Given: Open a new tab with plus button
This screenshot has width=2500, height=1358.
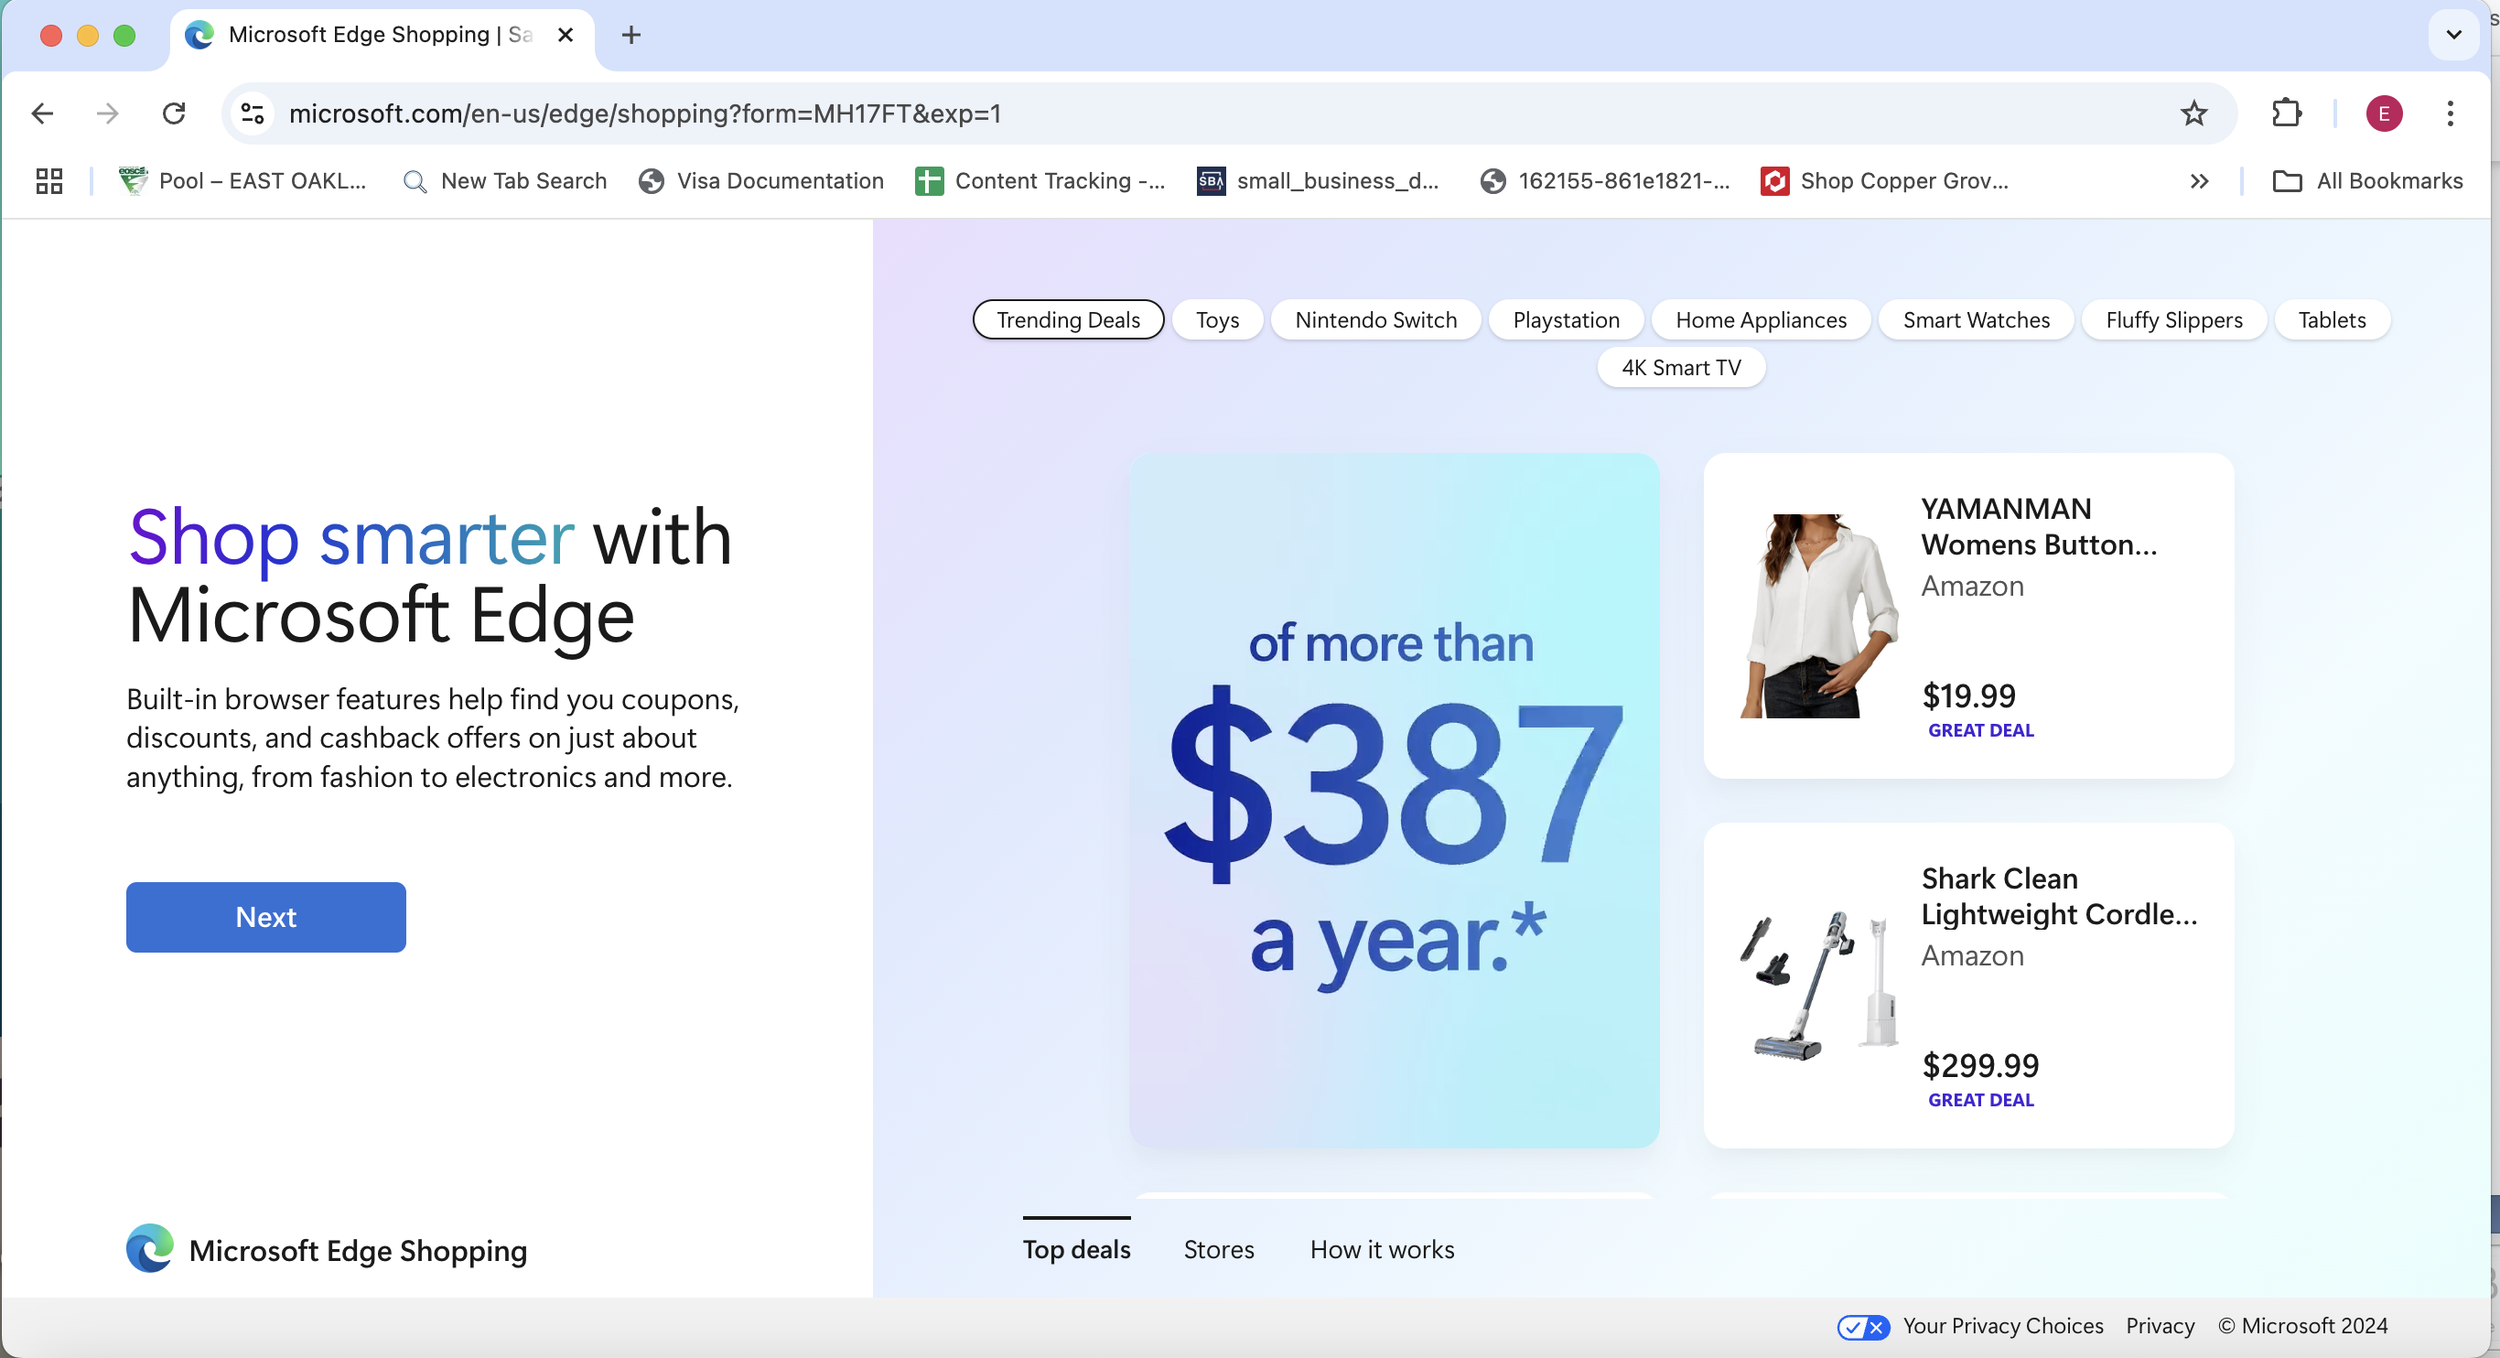Looking at the screenshot, I should click(x=631, y=35).
